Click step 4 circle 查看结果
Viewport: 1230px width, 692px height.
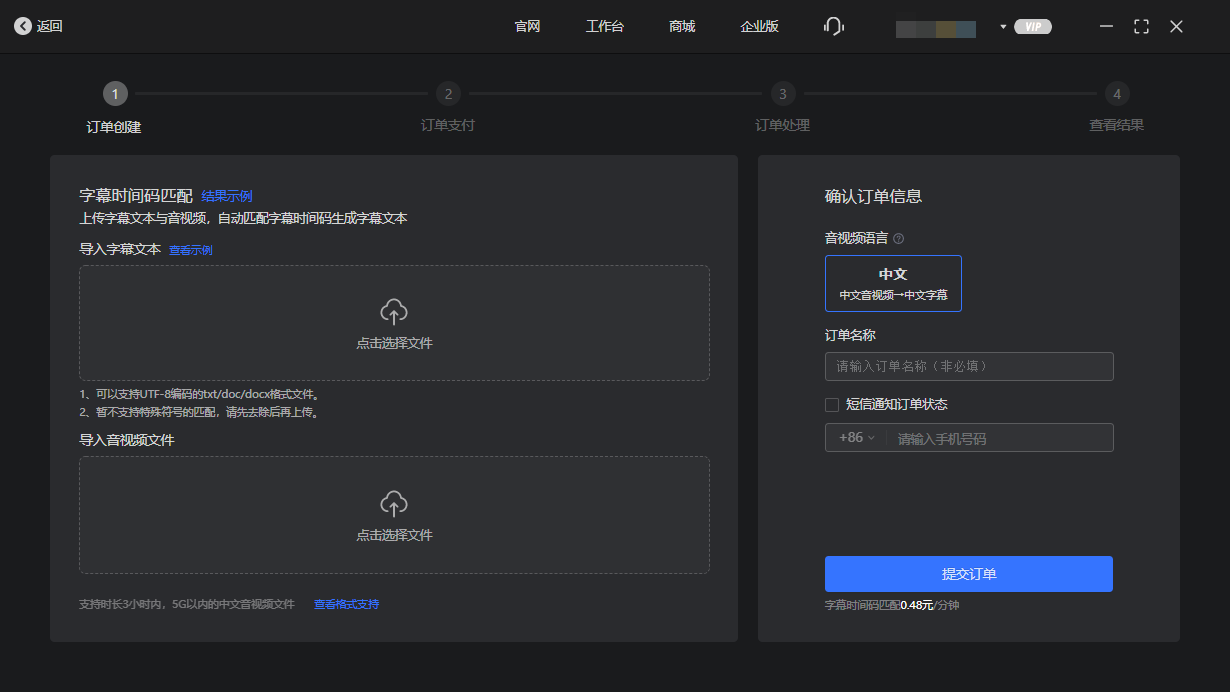pyautogui.click(x=1116, y=94)
